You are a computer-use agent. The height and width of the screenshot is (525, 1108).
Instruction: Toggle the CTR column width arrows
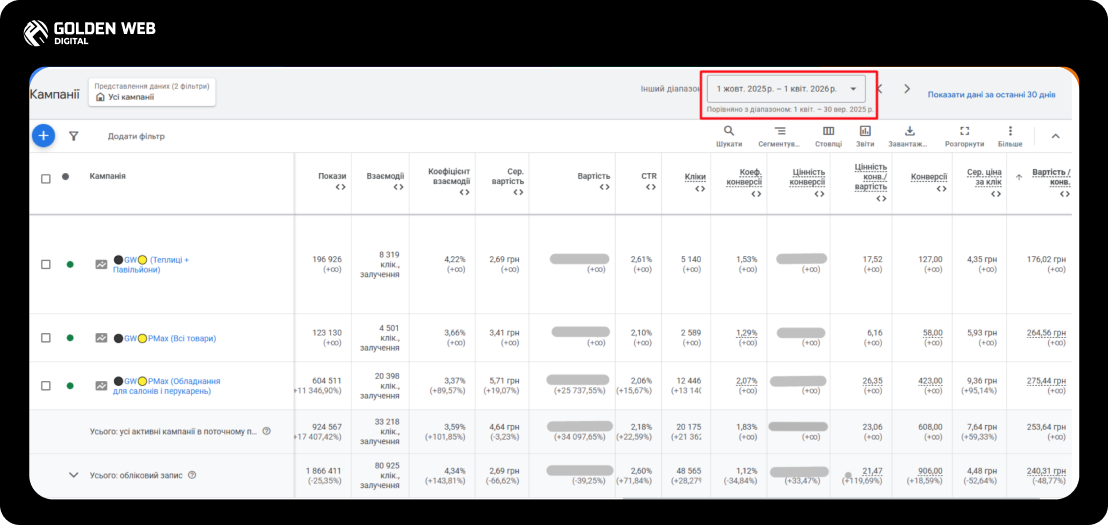tap(651, 187)
